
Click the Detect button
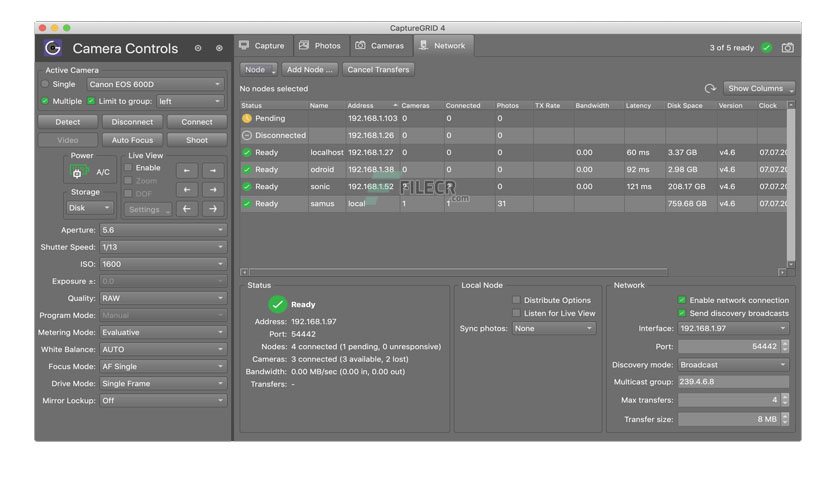[x=68, y=122]
